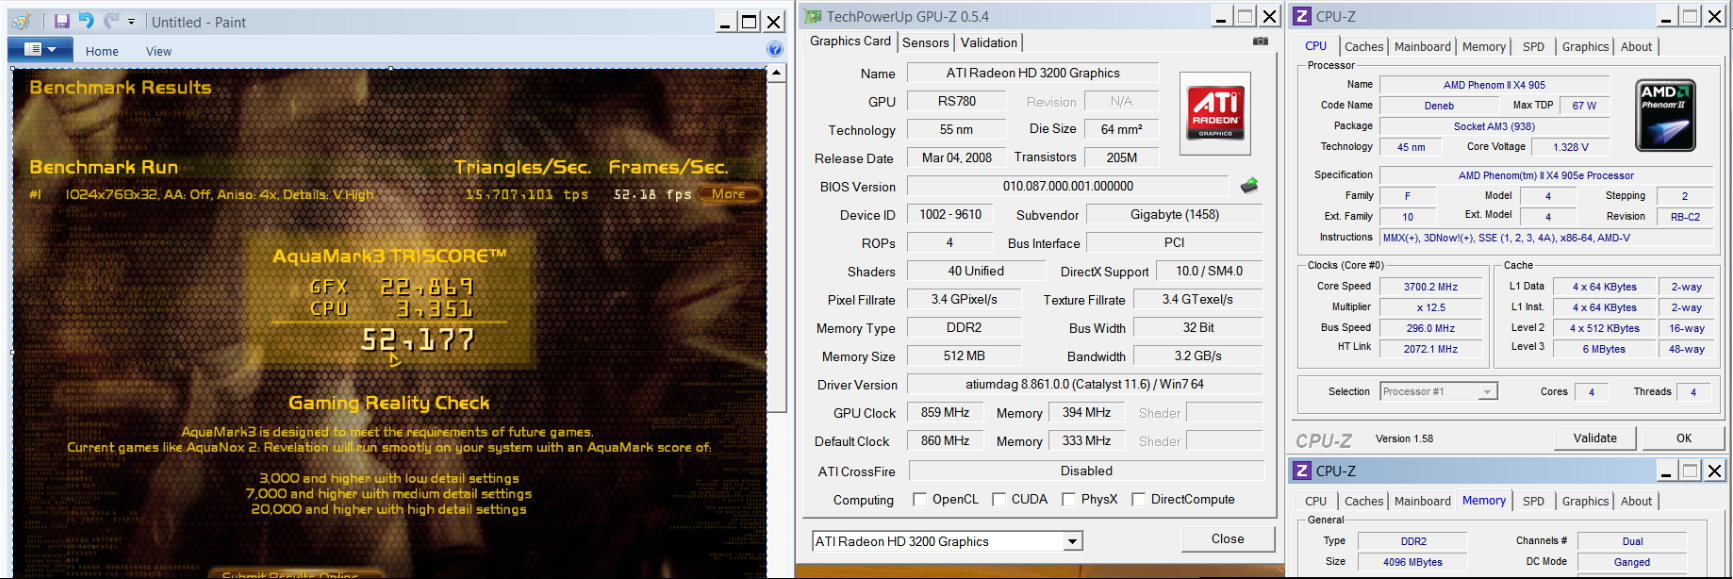Open Paint's Customize Quick Access Toolbar arrow

tap(133, 22)
